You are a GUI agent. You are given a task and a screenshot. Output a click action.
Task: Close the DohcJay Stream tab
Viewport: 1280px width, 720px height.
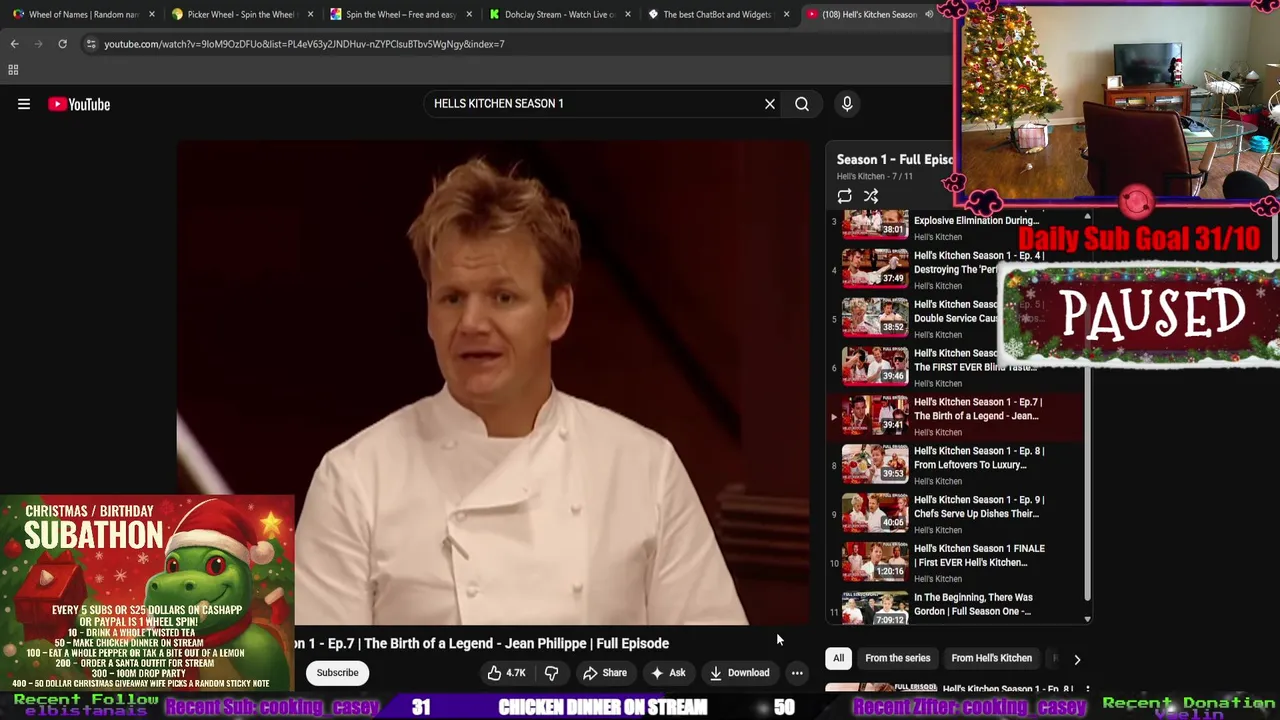[628, 14]
